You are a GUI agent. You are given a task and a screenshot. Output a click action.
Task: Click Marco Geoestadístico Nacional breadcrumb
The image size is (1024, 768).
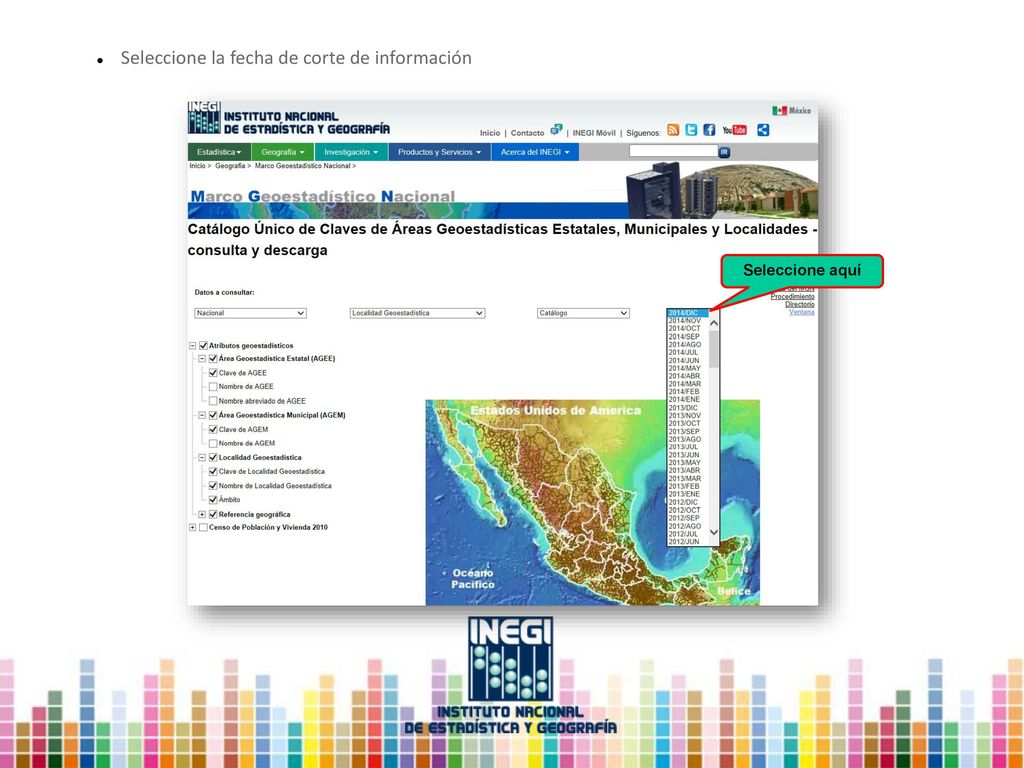(x=302, y=166)
